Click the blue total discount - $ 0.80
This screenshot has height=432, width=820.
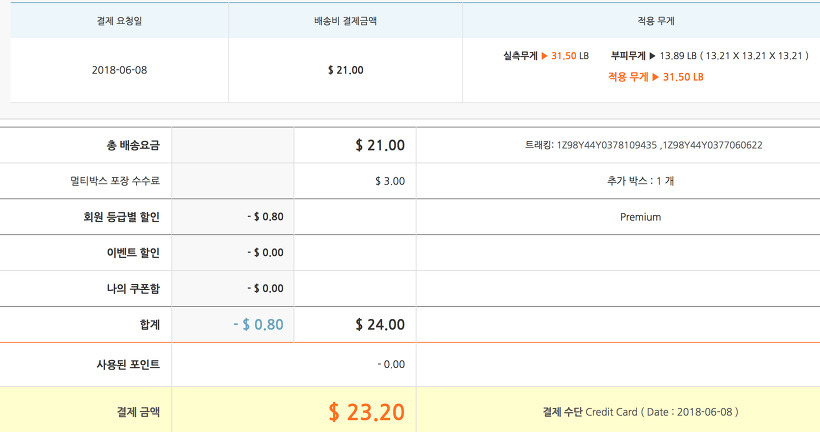pyautogui.click(x=257, y=324)
